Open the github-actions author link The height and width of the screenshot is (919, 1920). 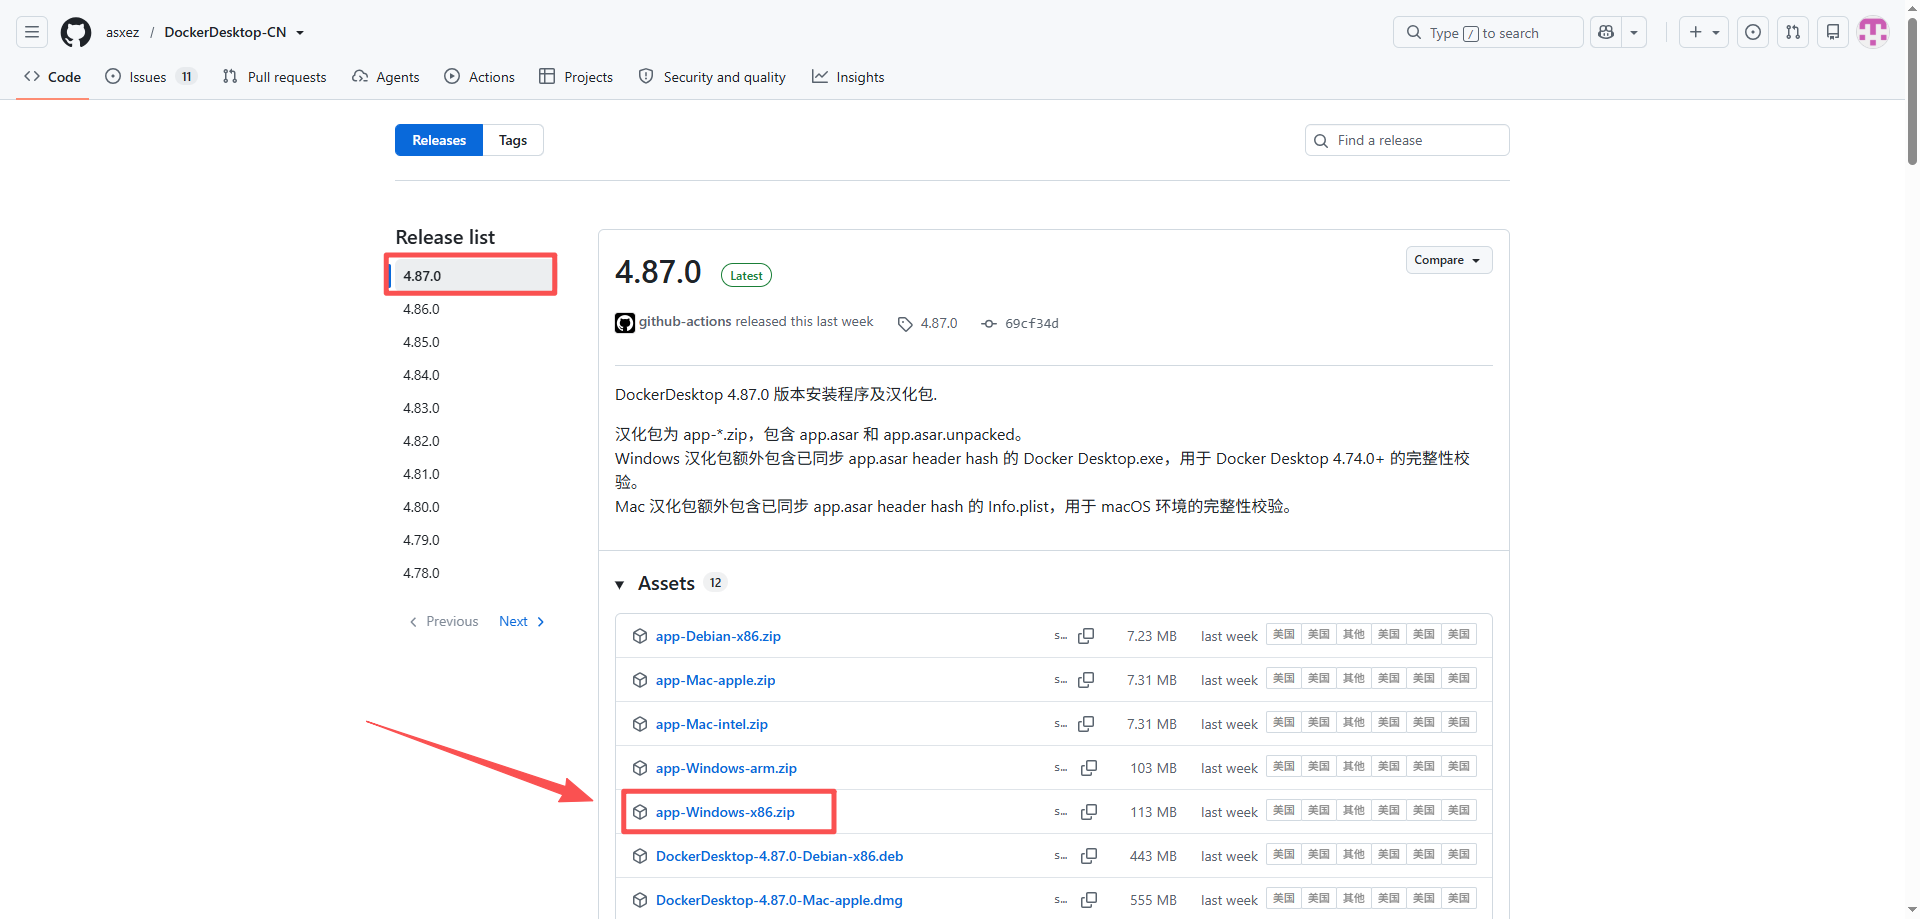[685, 321]
